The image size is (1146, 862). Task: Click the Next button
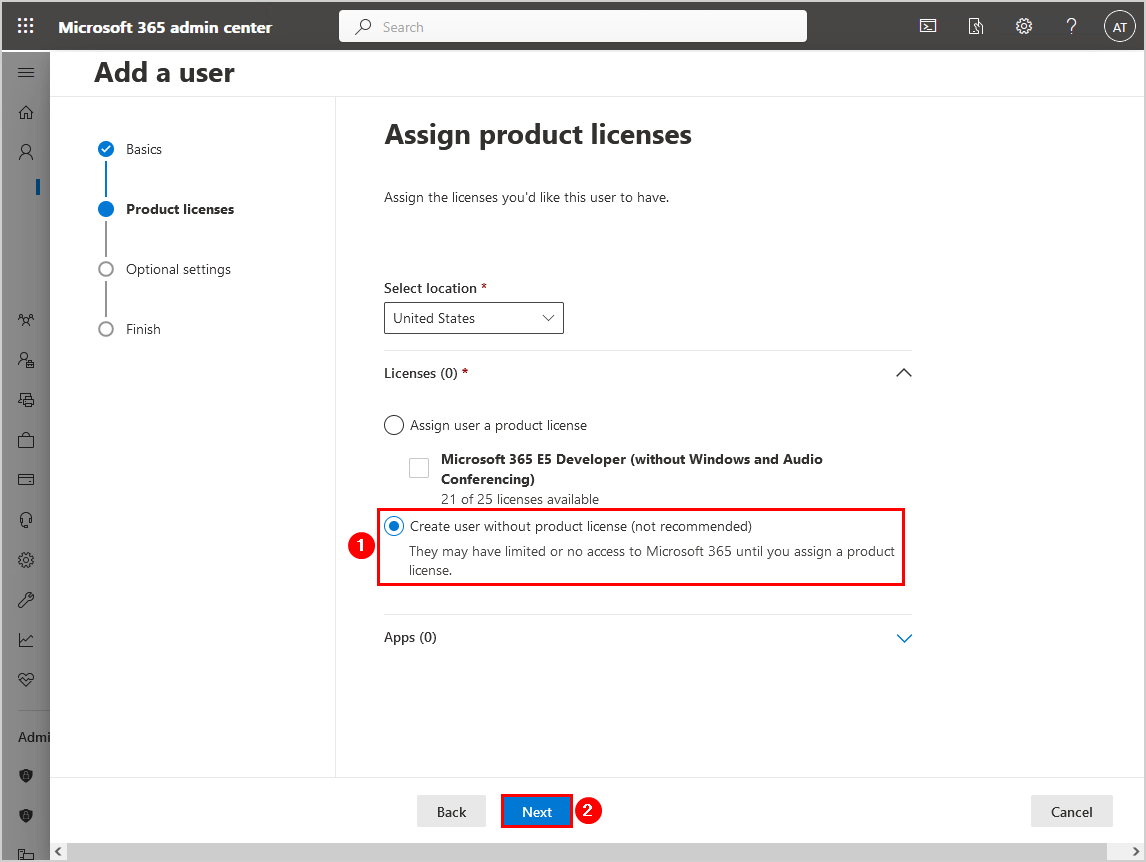pyautogui.click(x=537, y=812)
